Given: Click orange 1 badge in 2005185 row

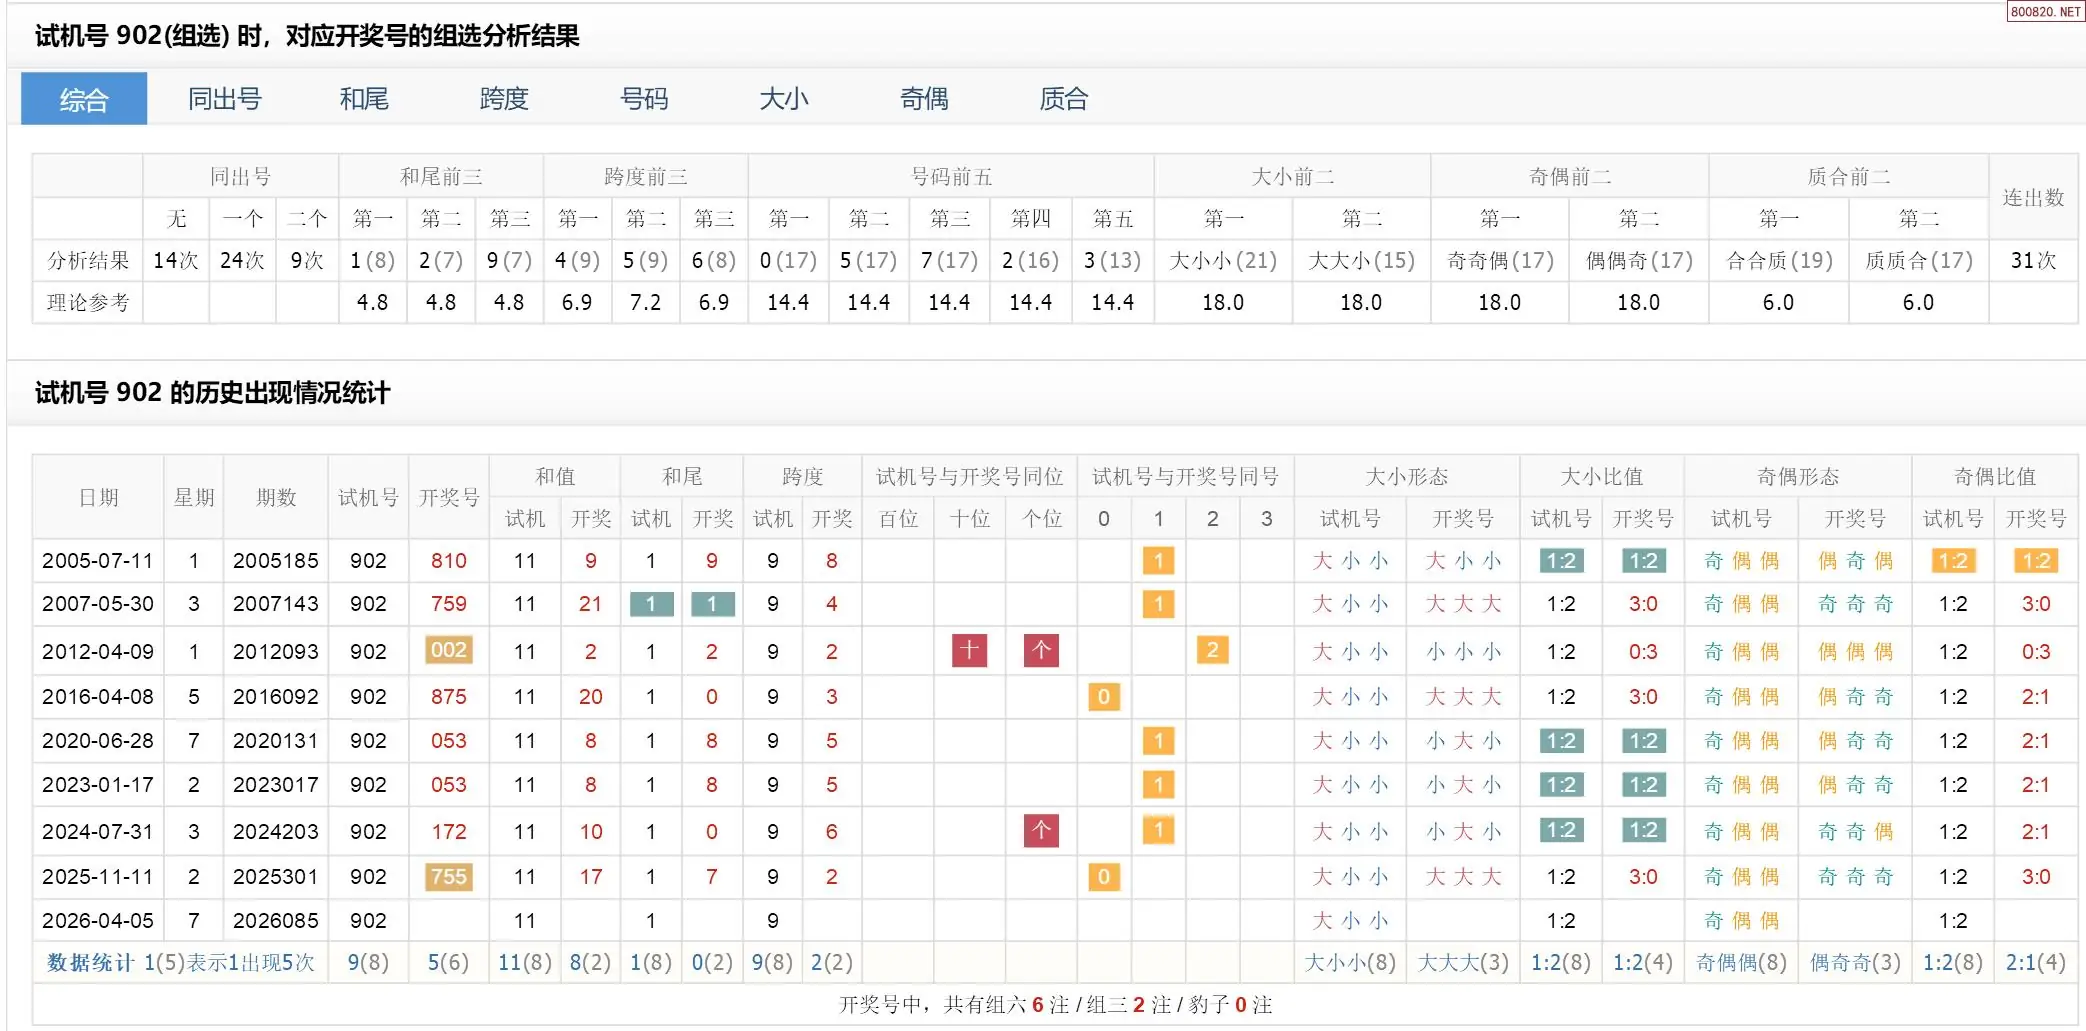Looking at the screenshot, I should click(1158, 561).
